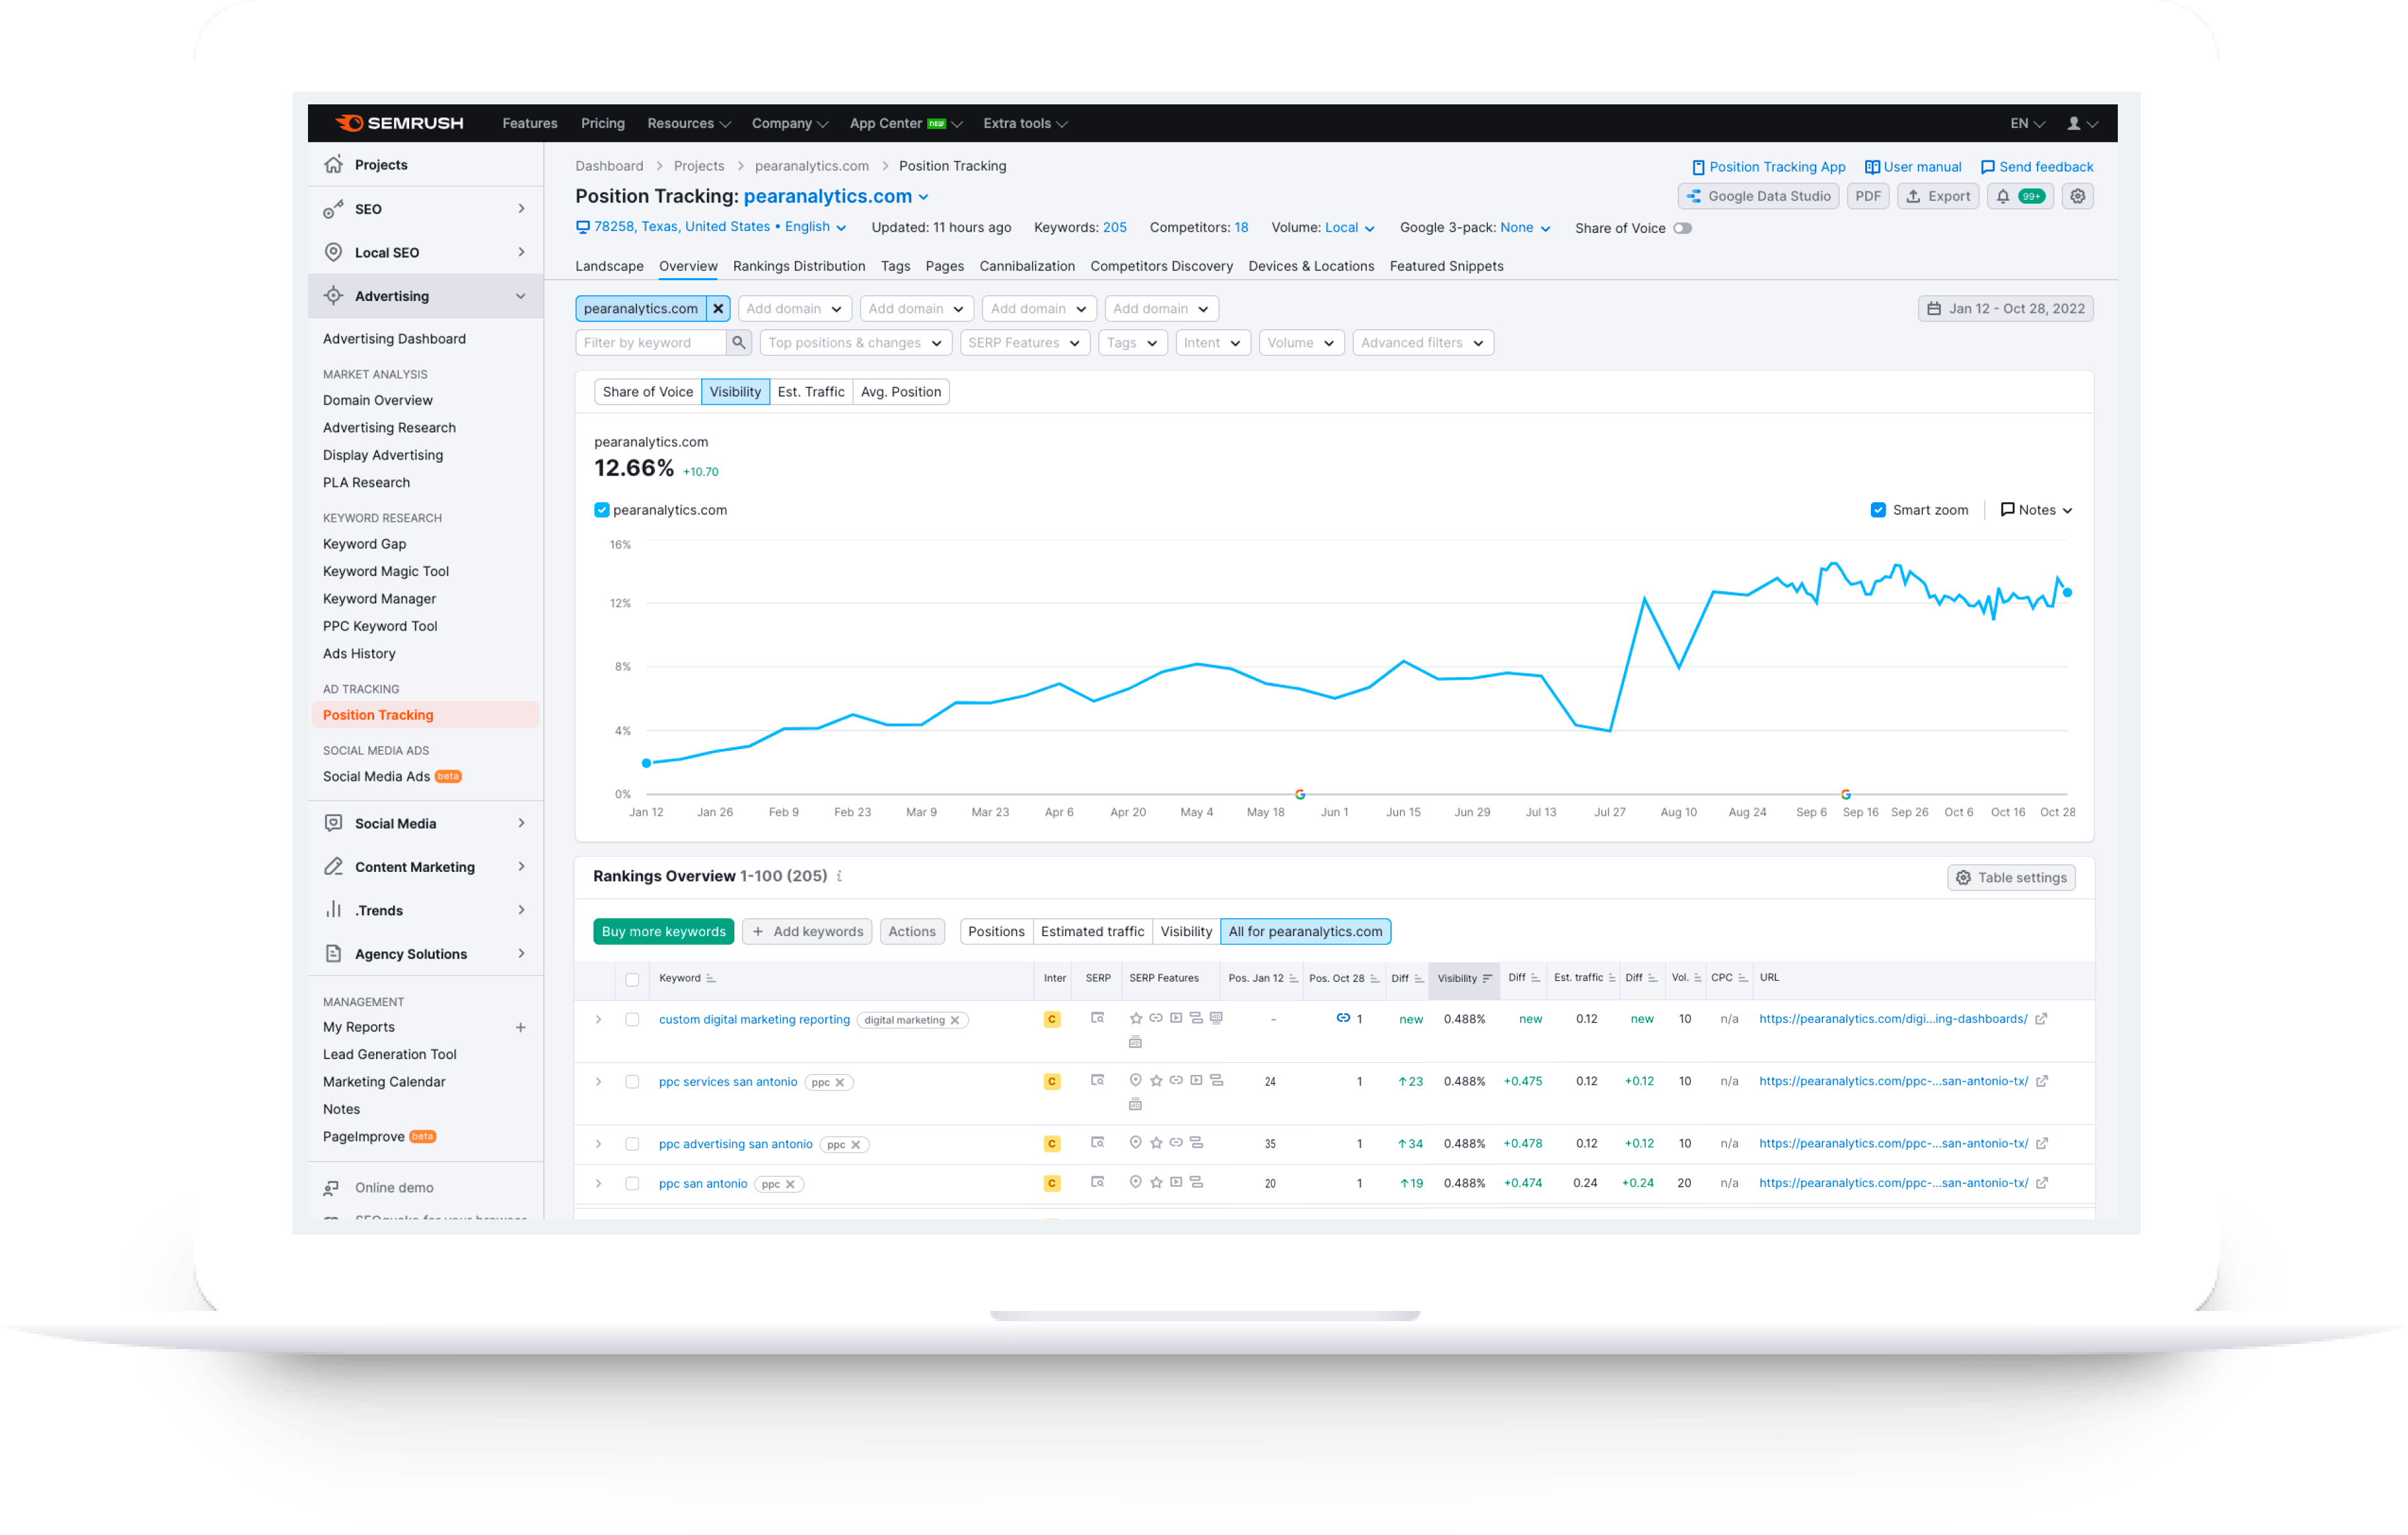Click the Filter by keyword input field

tap(650, 343)
